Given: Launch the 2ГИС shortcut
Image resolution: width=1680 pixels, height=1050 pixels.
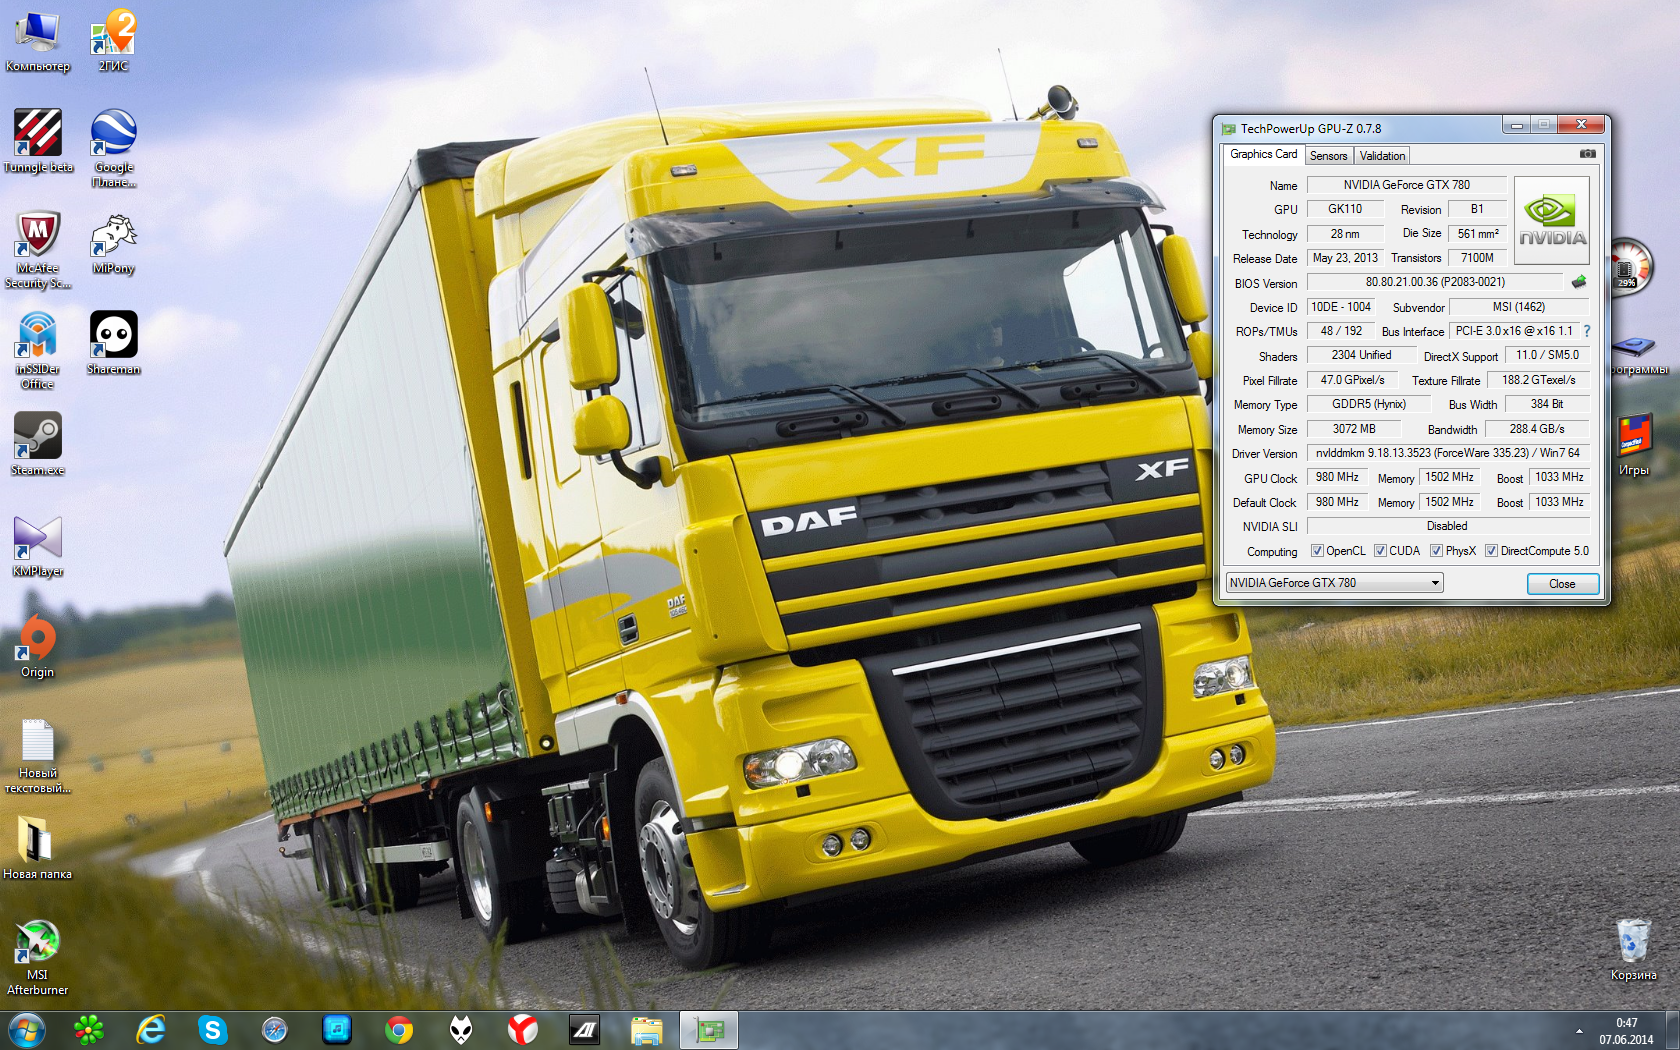Looking at the screenshot, I should (113, 42).
